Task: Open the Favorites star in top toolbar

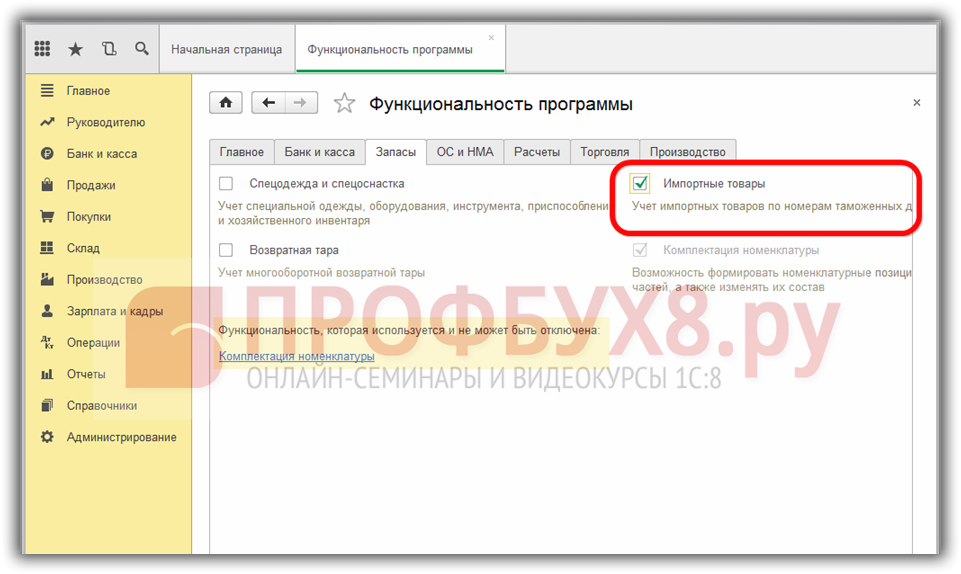Action: 75,49
